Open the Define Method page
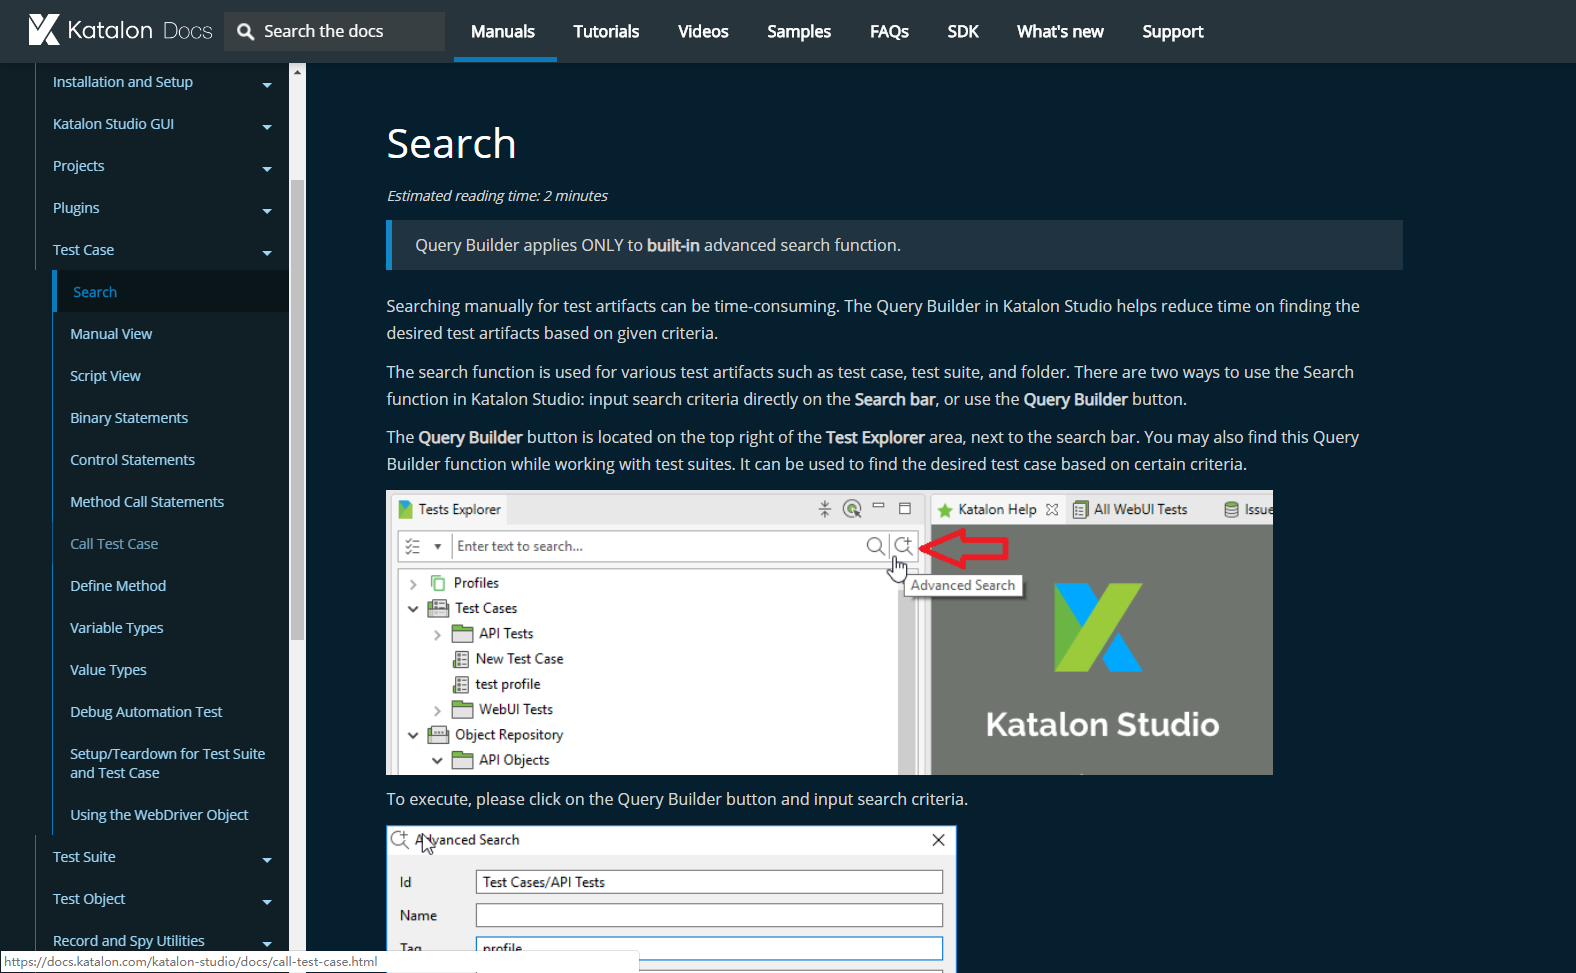This screenshot has width=1576, height=973. point(118,586)
